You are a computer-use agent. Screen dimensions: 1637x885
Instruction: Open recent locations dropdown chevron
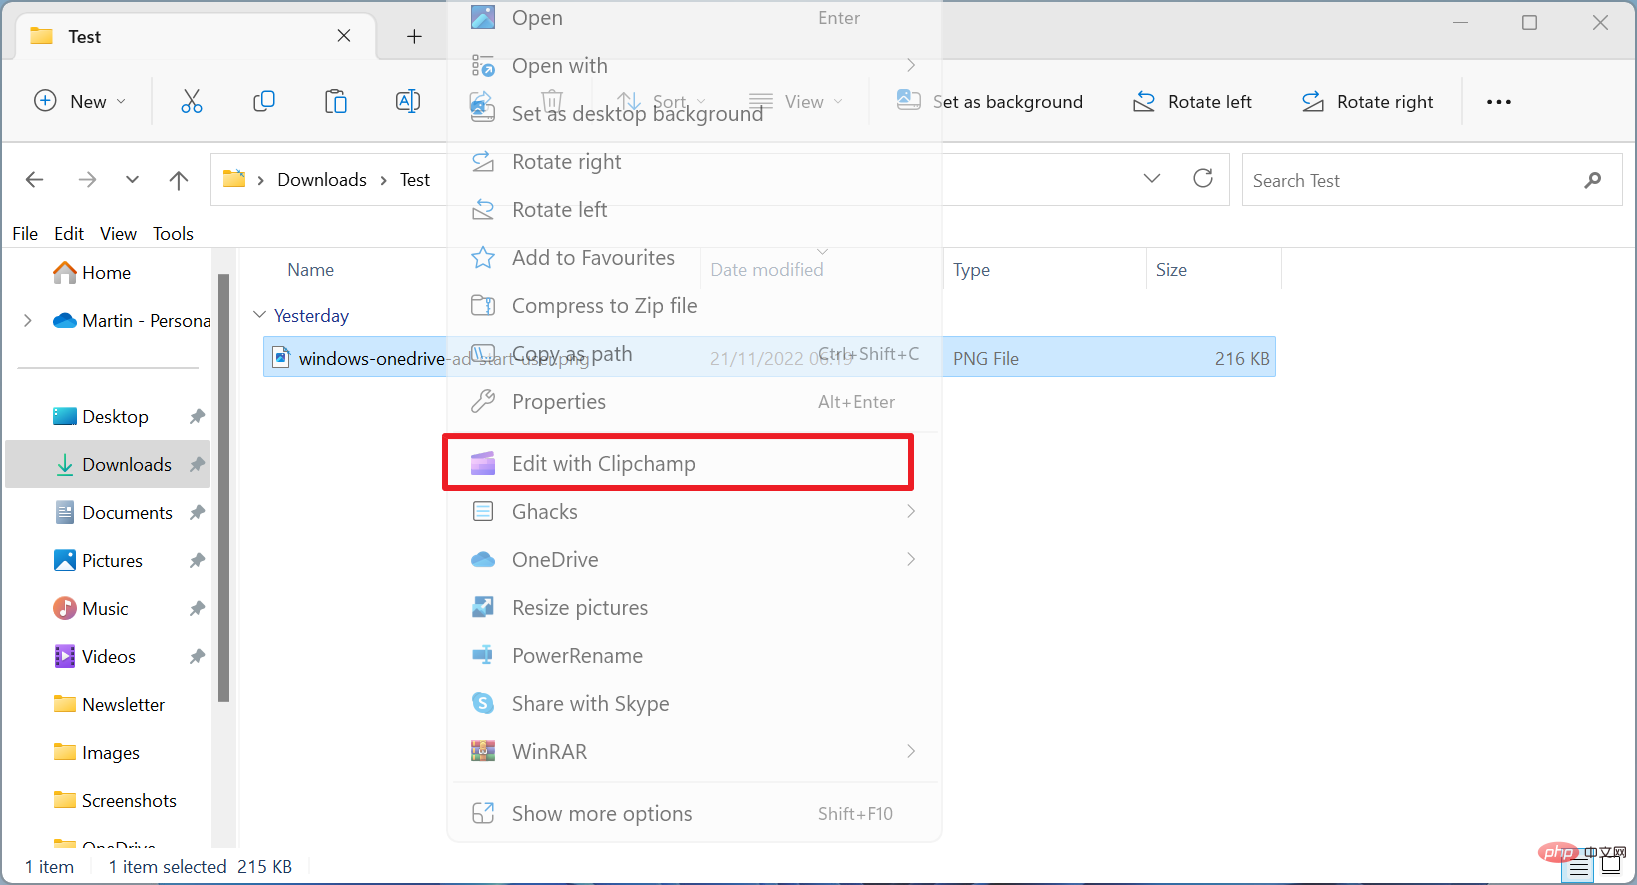click(132, 180)
